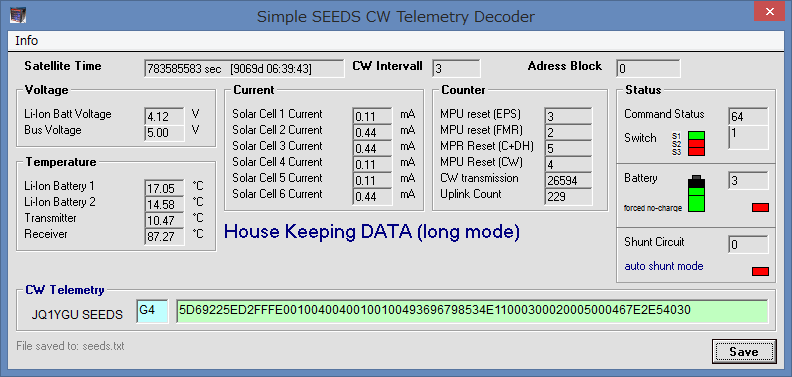The height and width of the screenshot is (377, 792).
Task: Click the 'Satellite Time' label
Action: pyautogui.click(x=63, y=66)
